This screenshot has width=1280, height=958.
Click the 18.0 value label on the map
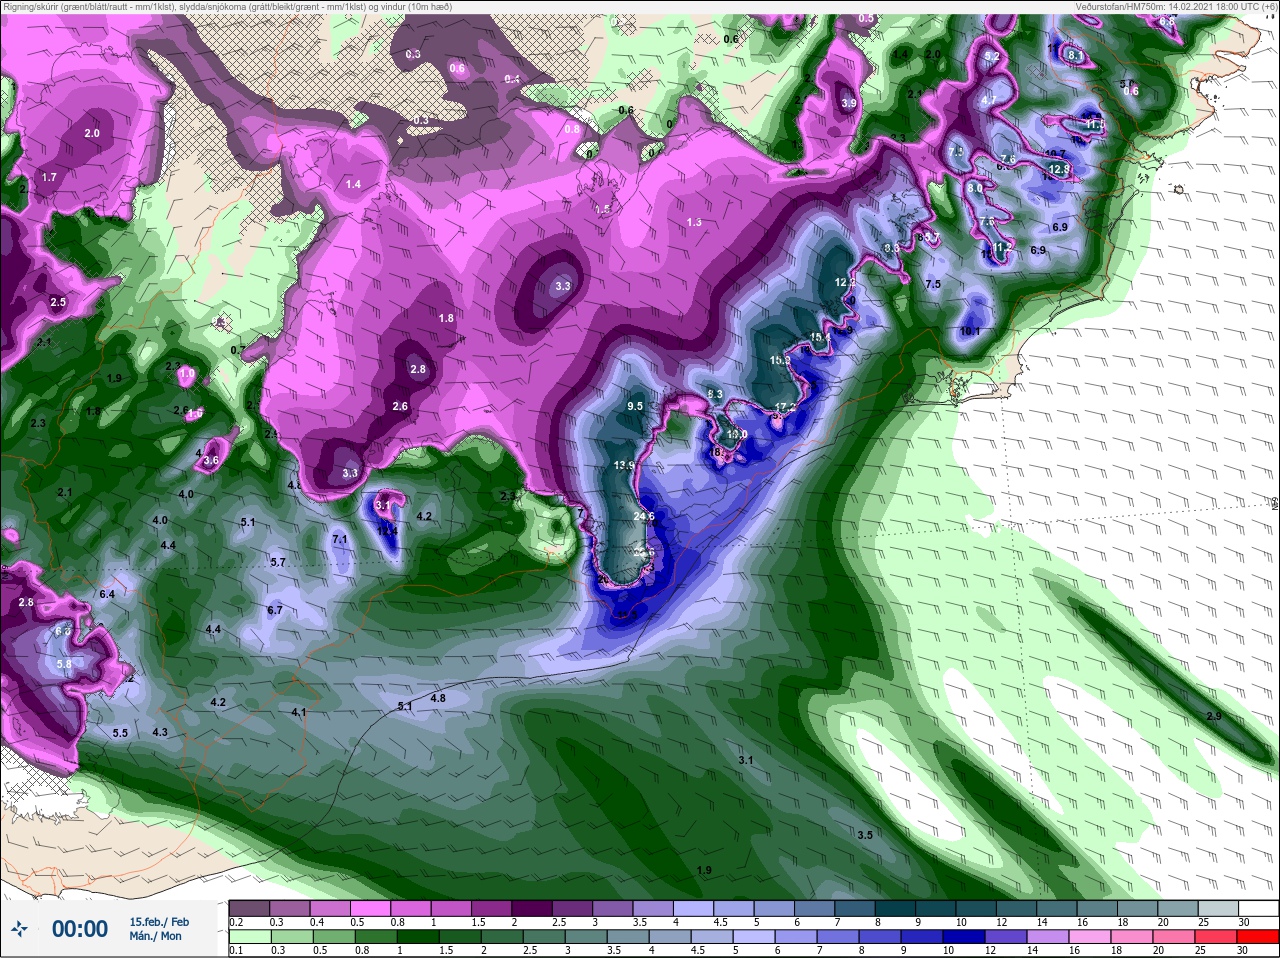point(737,435)
